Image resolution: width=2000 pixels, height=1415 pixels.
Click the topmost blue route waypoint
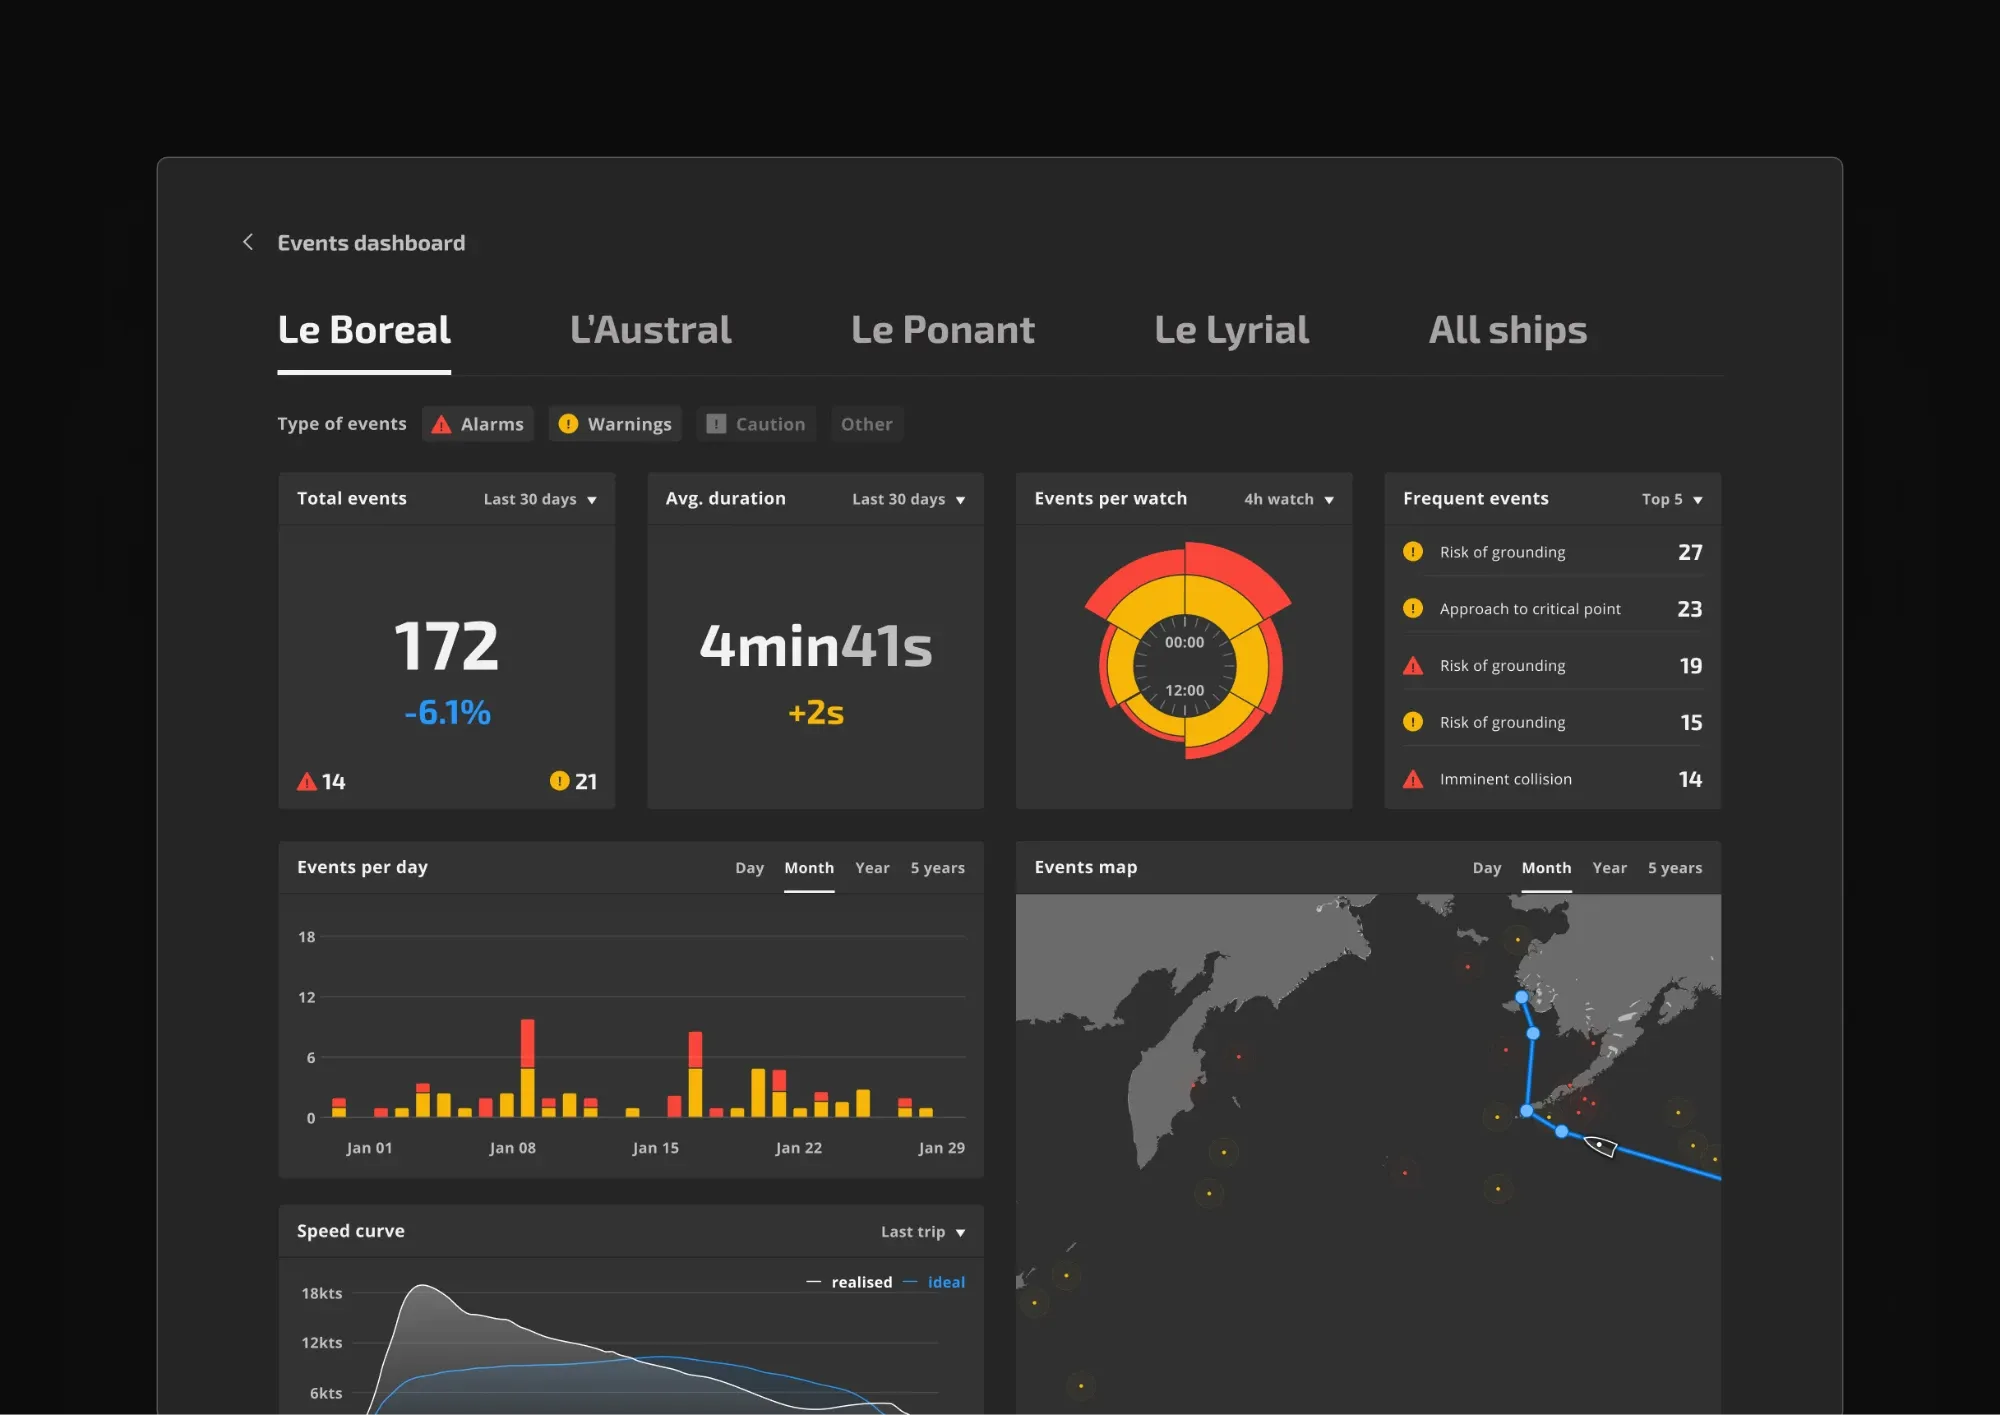click(1521, 997)
